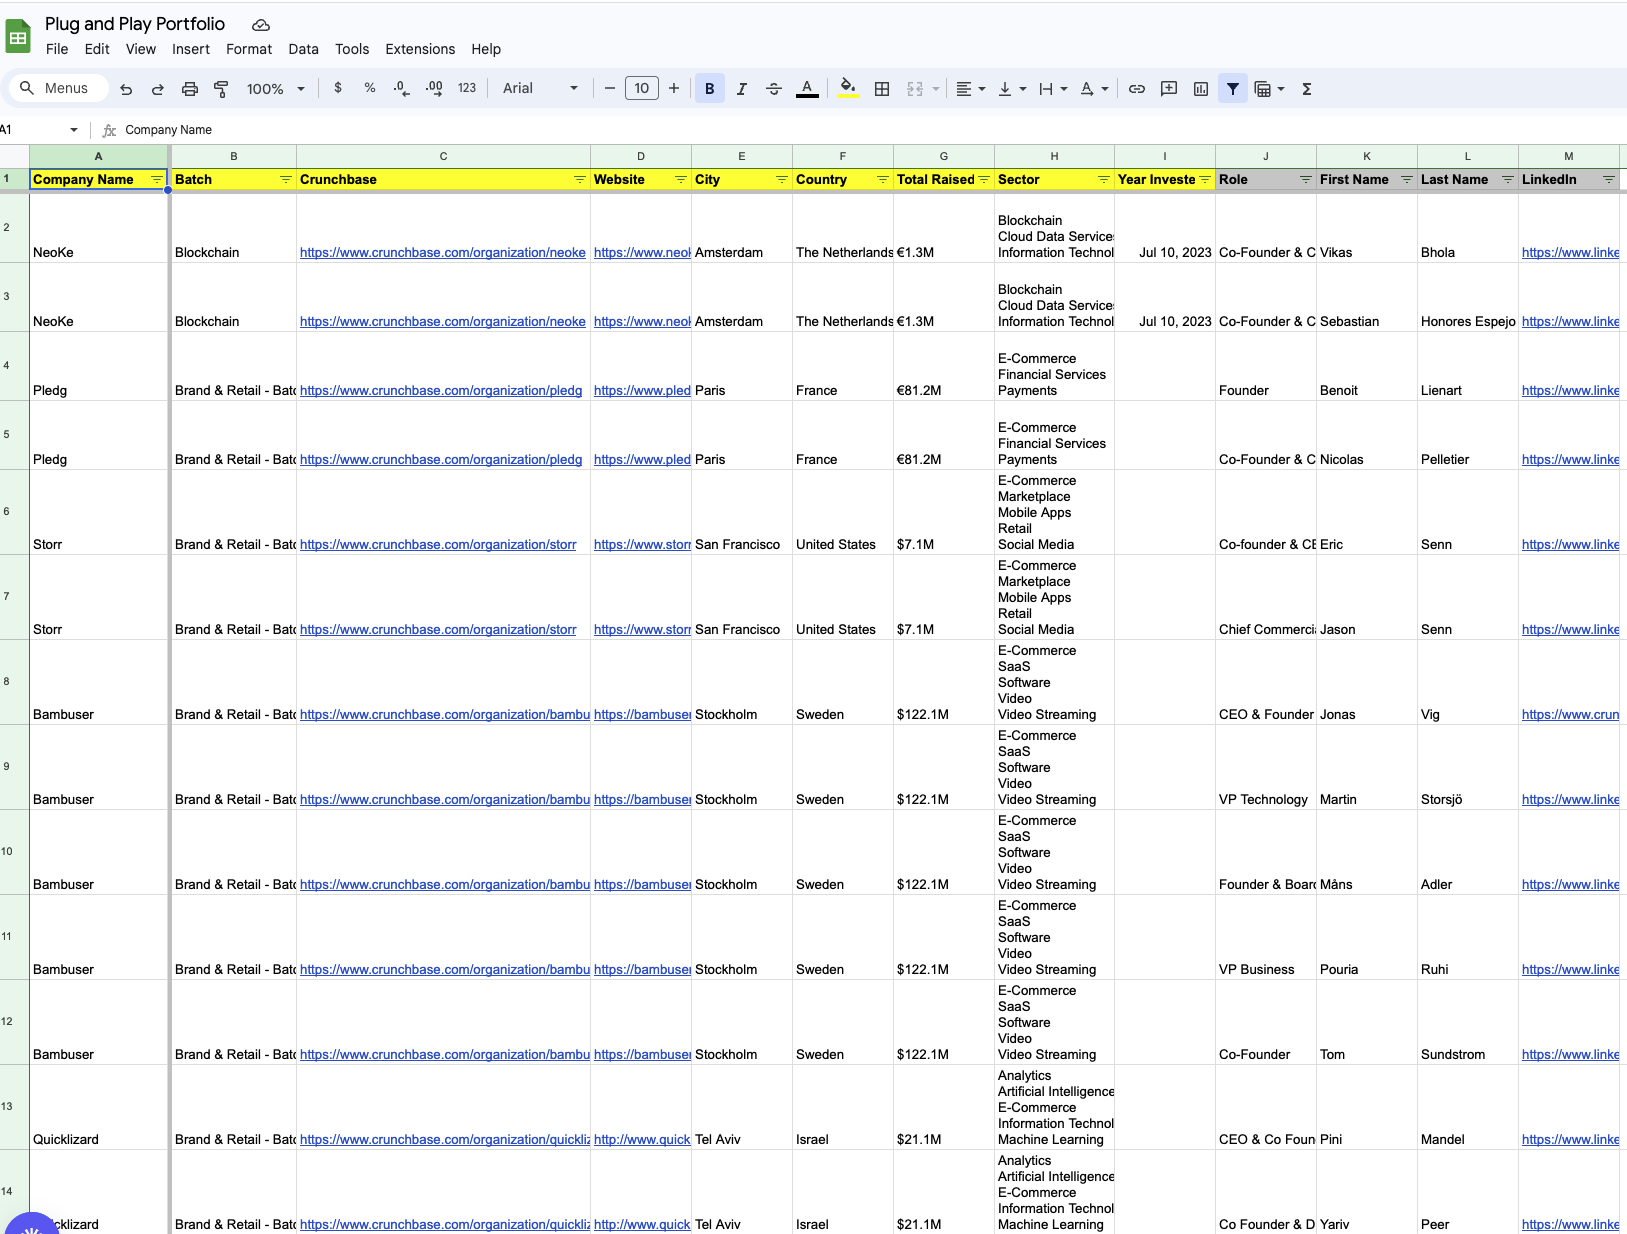Click the Sheets home logo icon
This screenshot has width=1627, height=1234.
tap(18, 38)
